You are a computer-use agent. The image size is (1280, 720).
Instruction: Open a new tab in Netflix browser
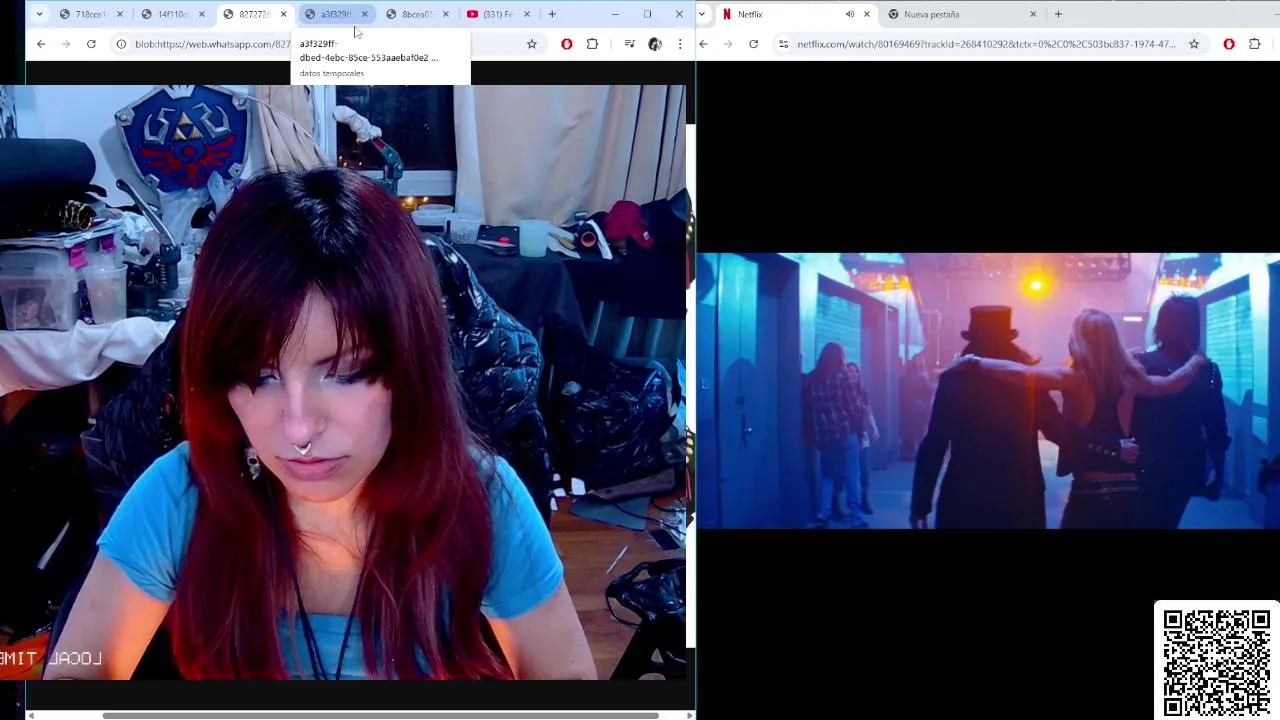tap(1058, 14)
